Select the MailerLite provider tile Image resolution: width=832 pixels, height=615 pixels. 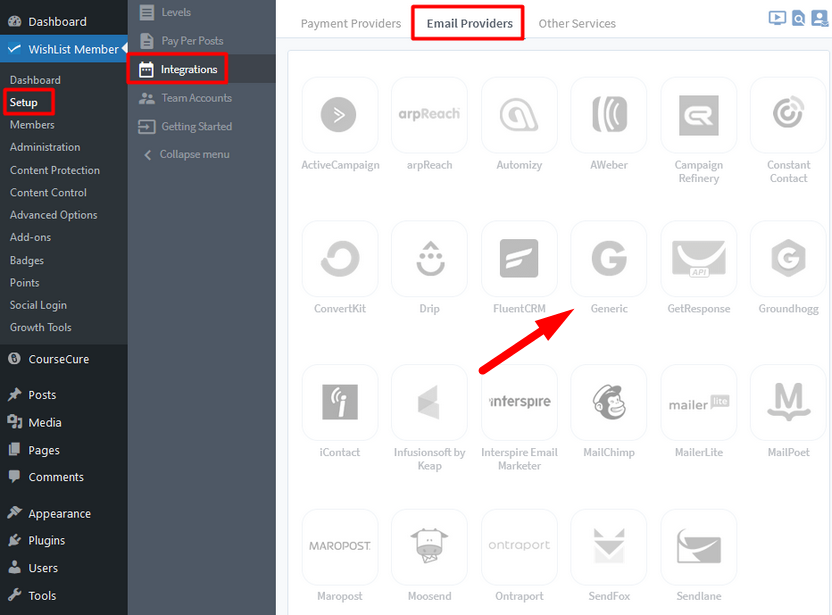point(699,402)
